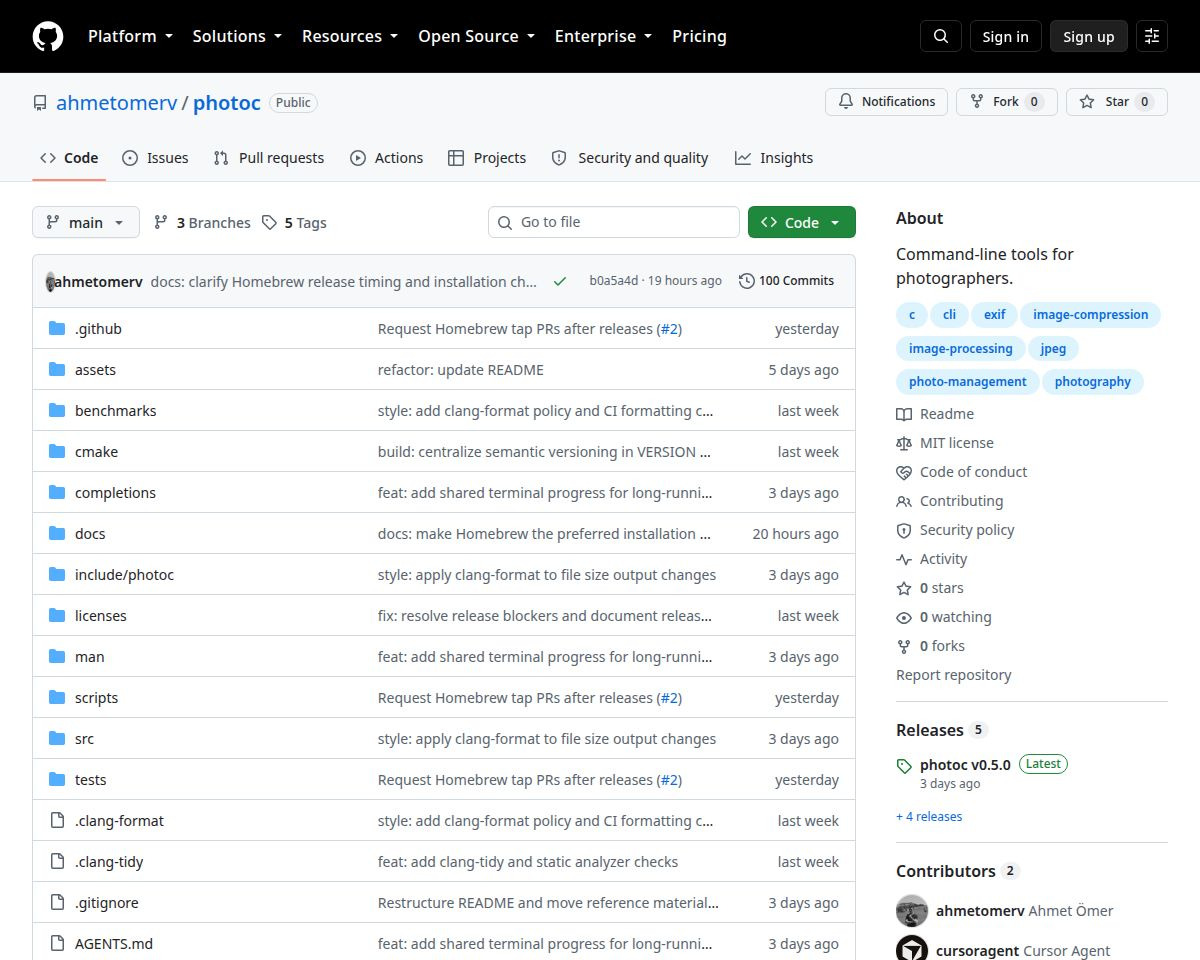Open the + 4 releases link
This screenshot has height=960, width=1200.
coord(929,817)
